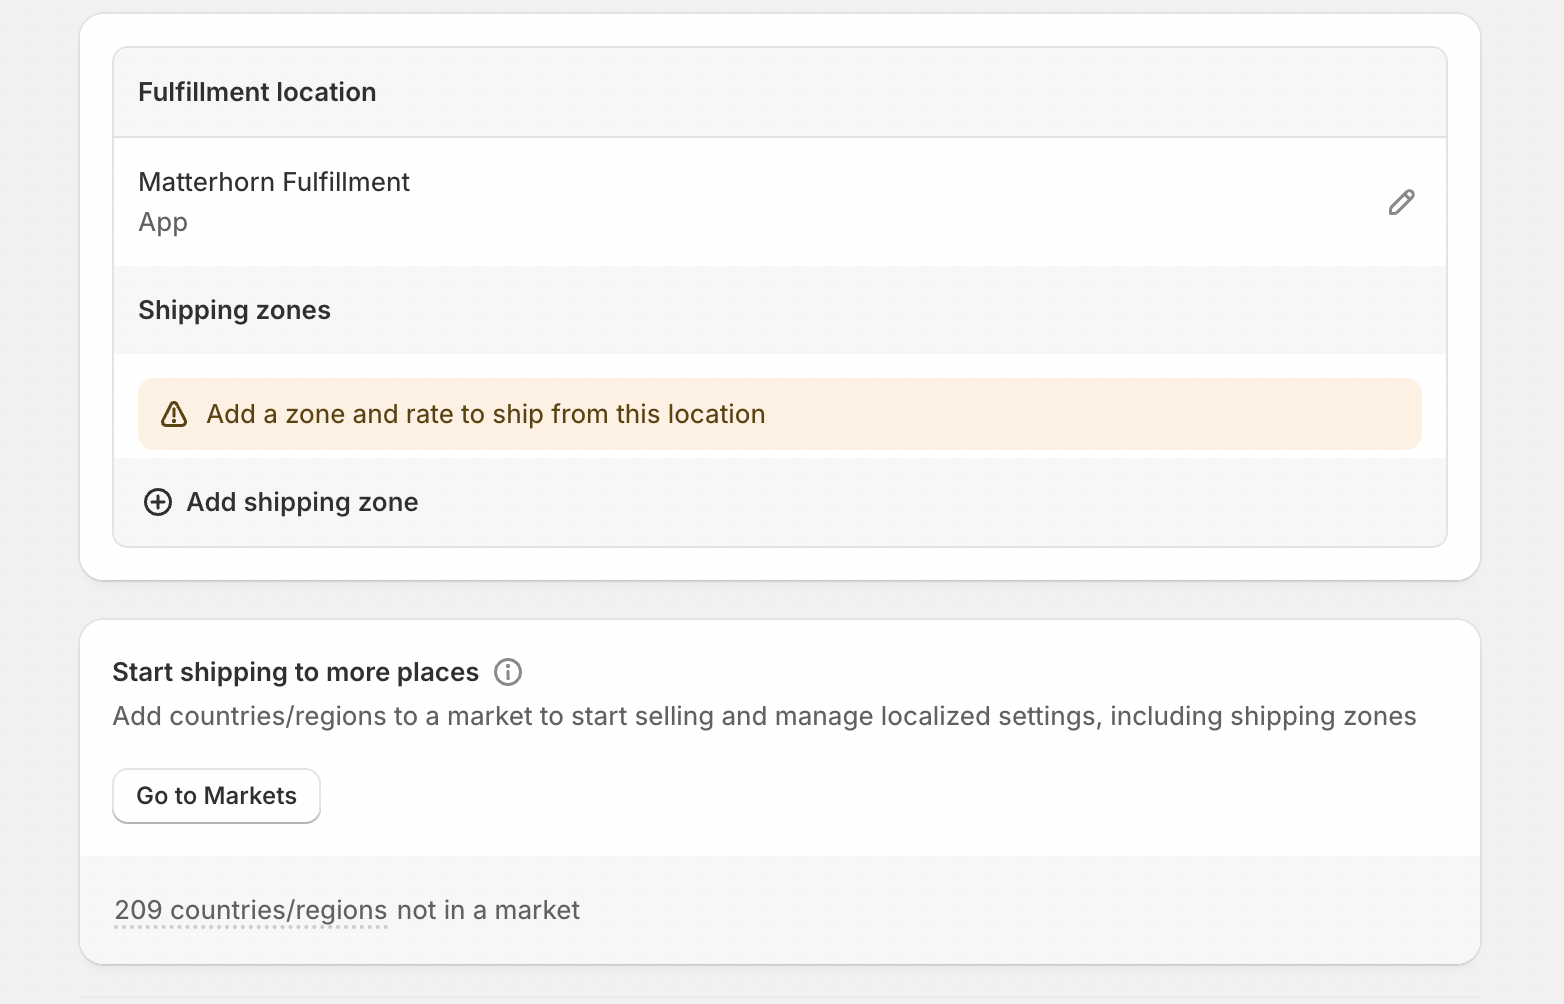Image resolution: width=1564 pixels, height=1004 pixels.
Task: Click the 'Add a zone and rate' warning text
Action: click(486, 414)
